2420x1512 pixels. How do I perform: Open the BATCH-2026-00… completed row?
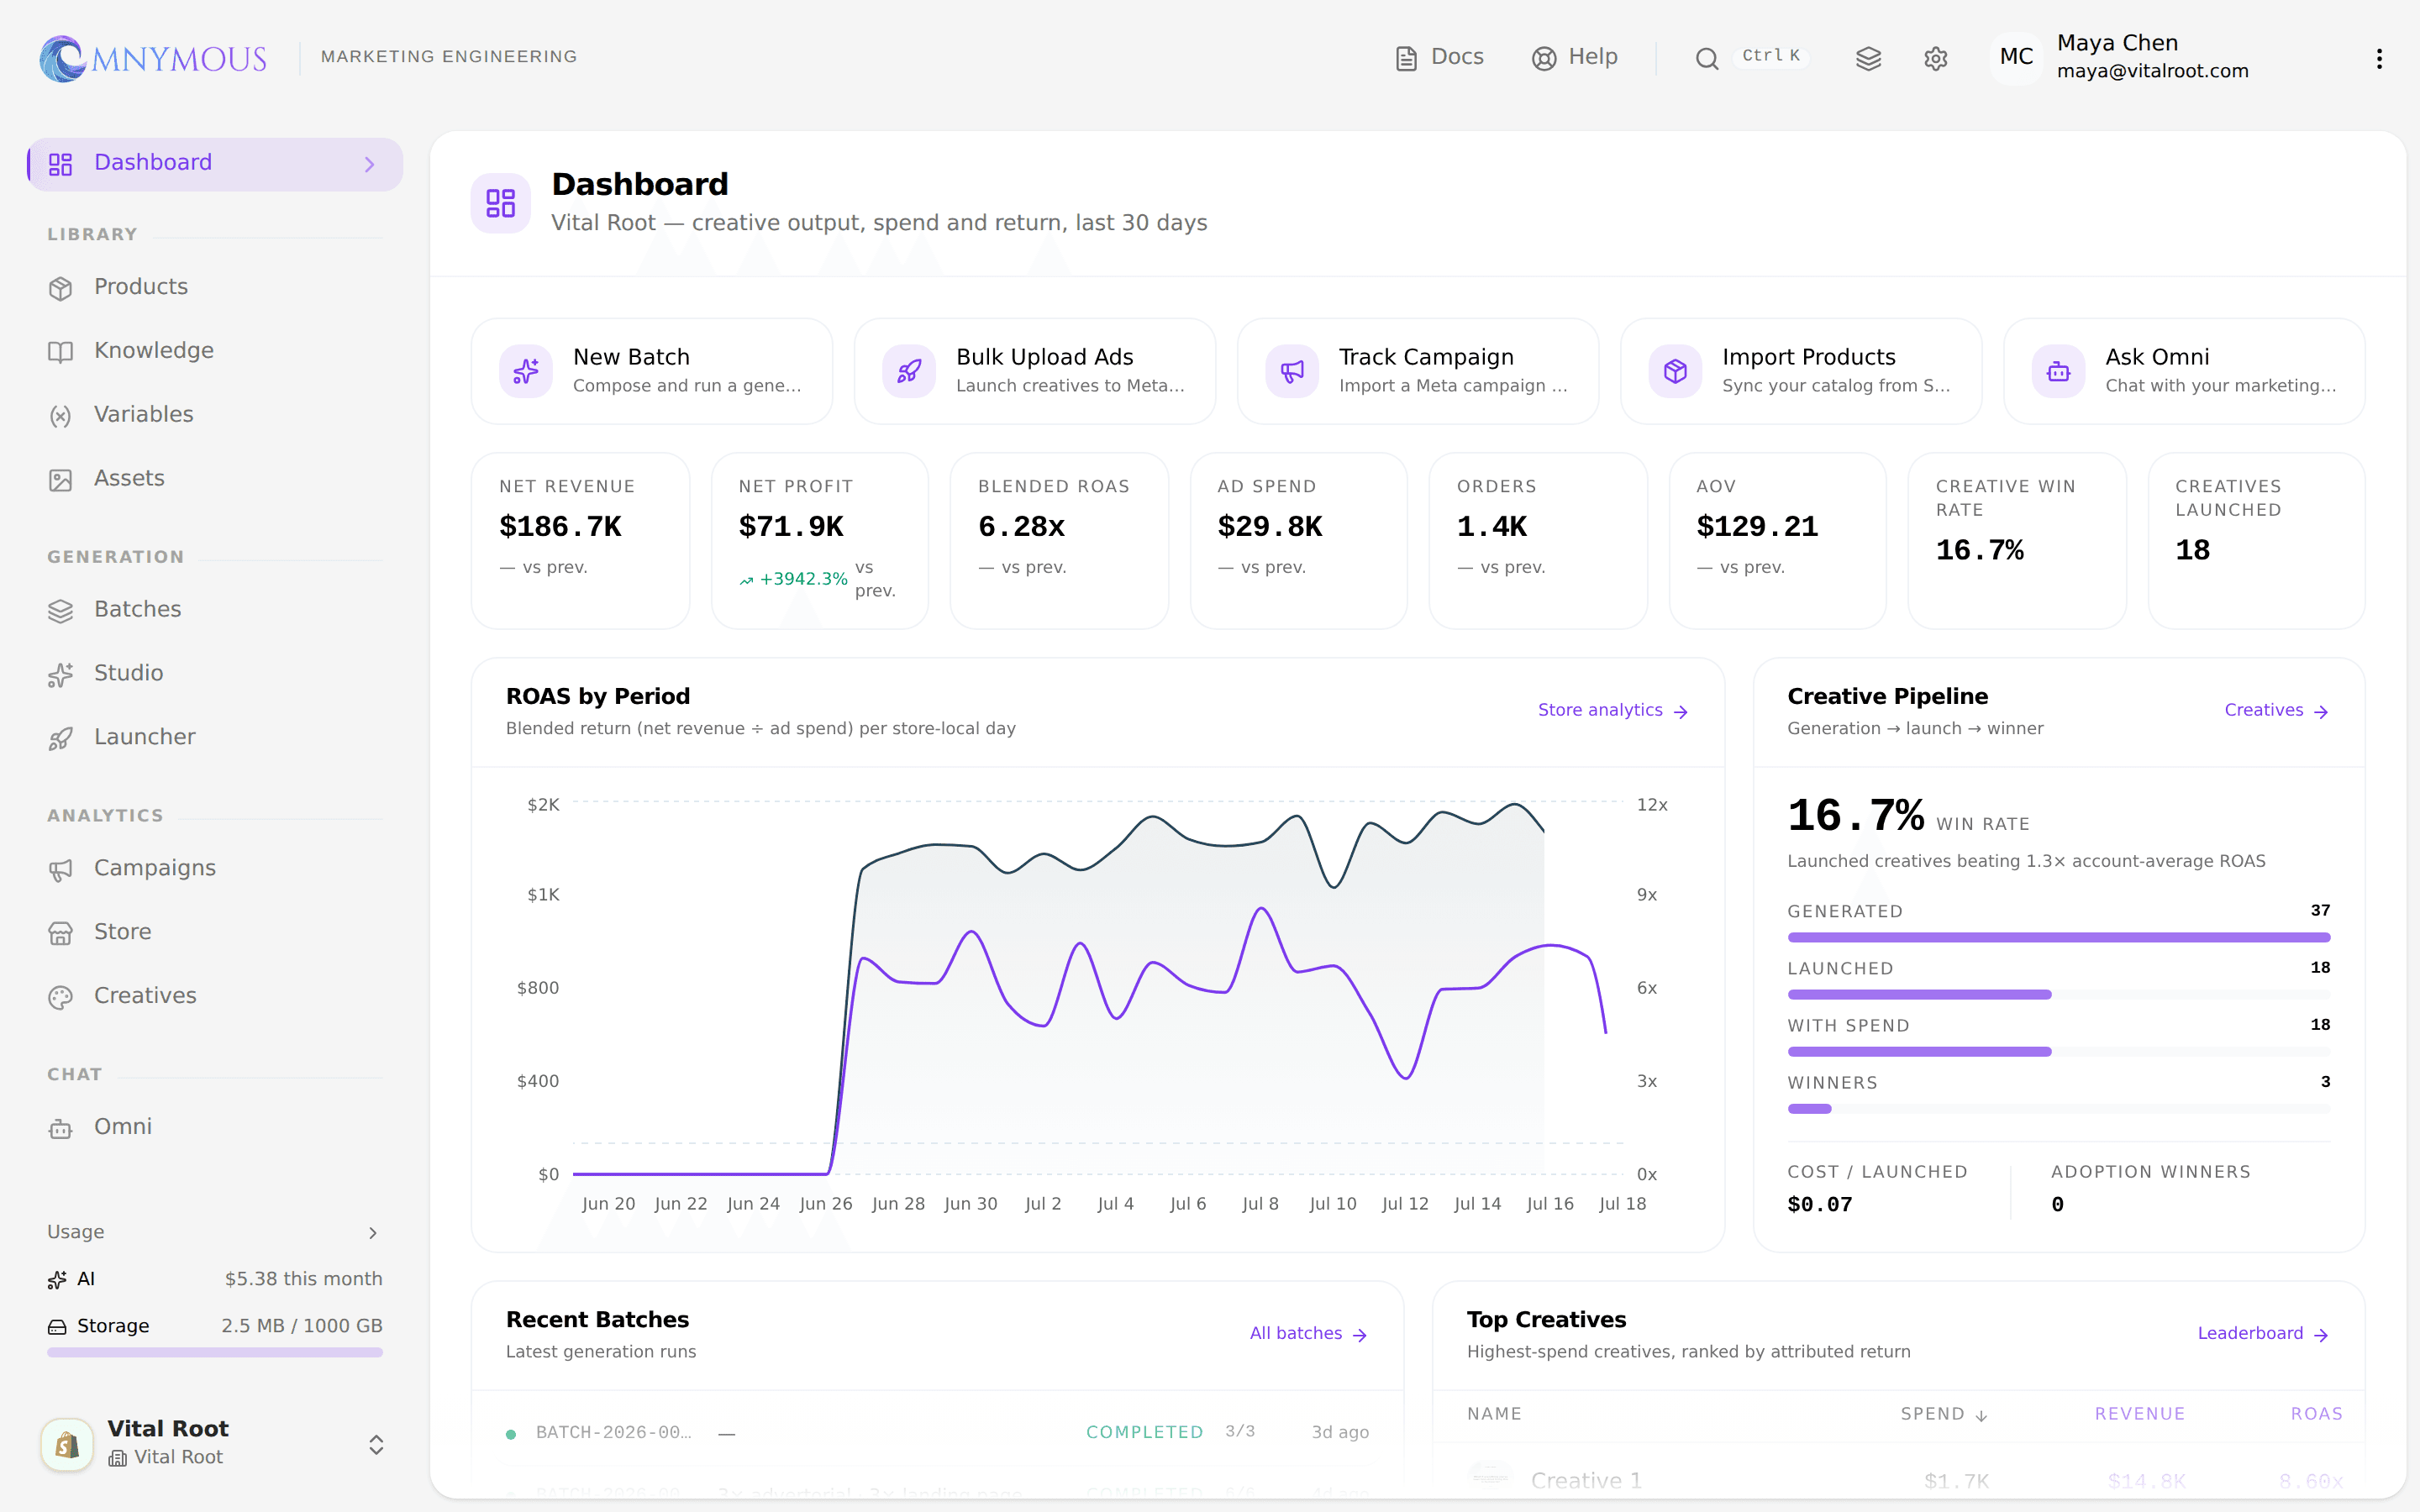(937, 1433)
